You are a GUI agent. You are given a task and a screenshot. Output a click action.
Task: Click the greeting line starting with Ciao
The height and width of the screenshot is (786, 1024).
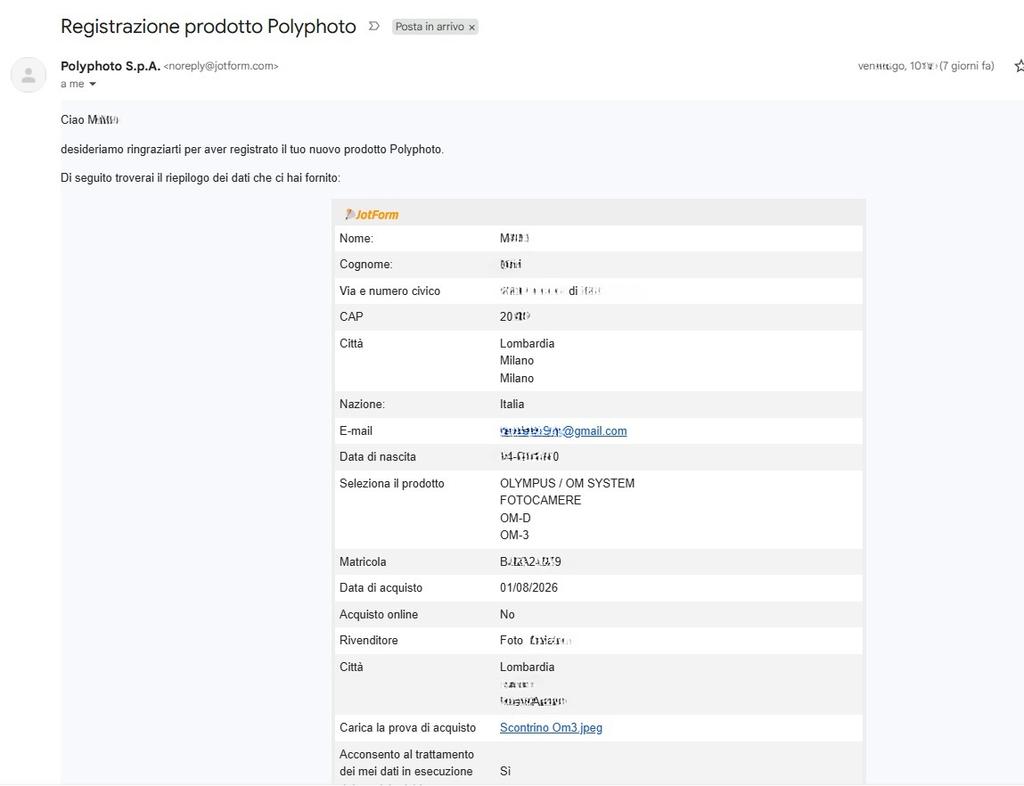(89, 120)
